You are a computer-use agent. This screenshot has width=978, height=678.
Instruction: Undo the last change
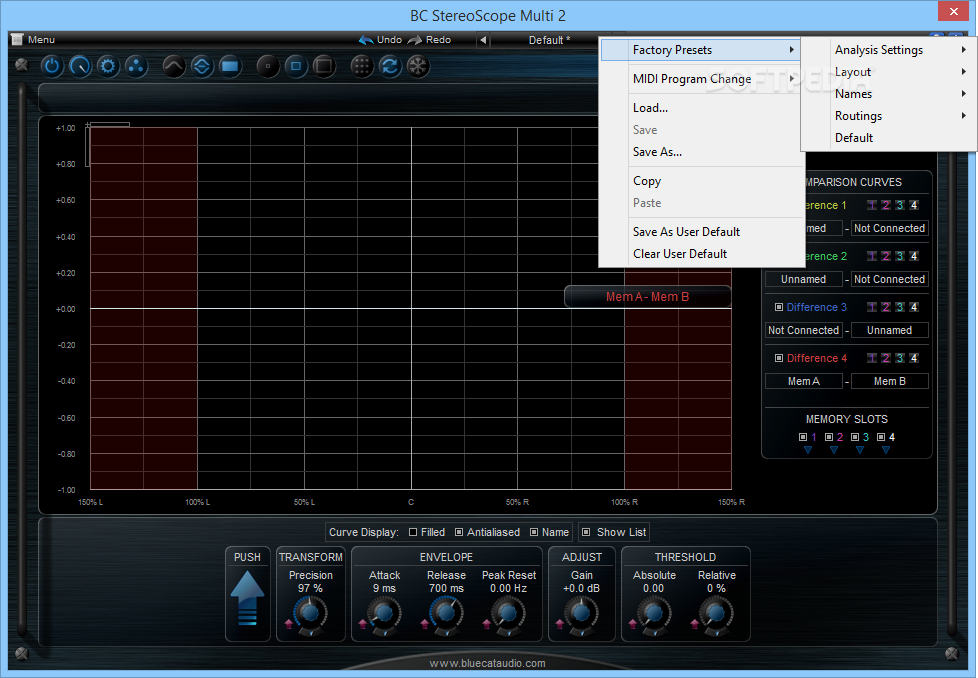(x=380, y=39)
